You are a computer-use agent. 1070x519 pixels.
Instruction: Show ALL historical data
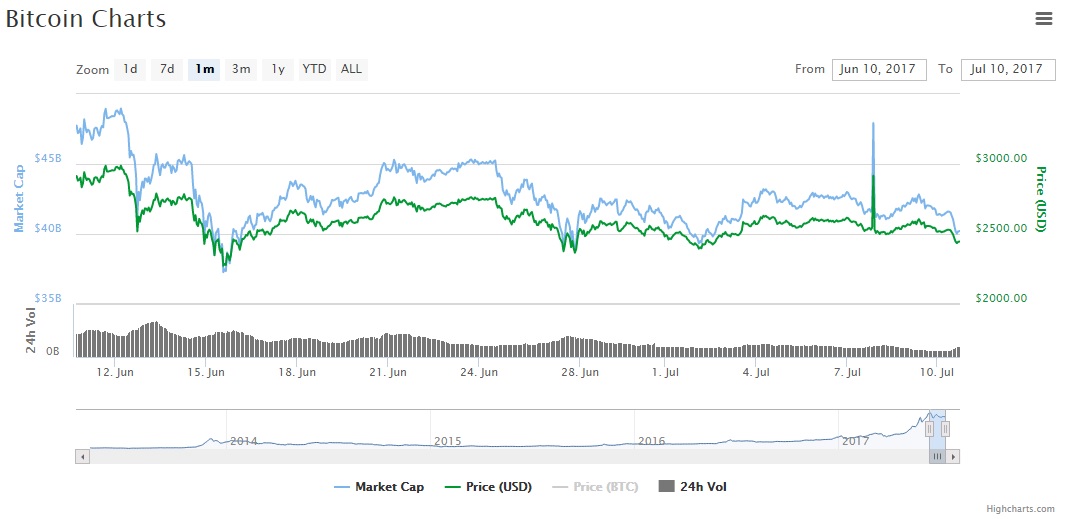(x=351, y=69)
